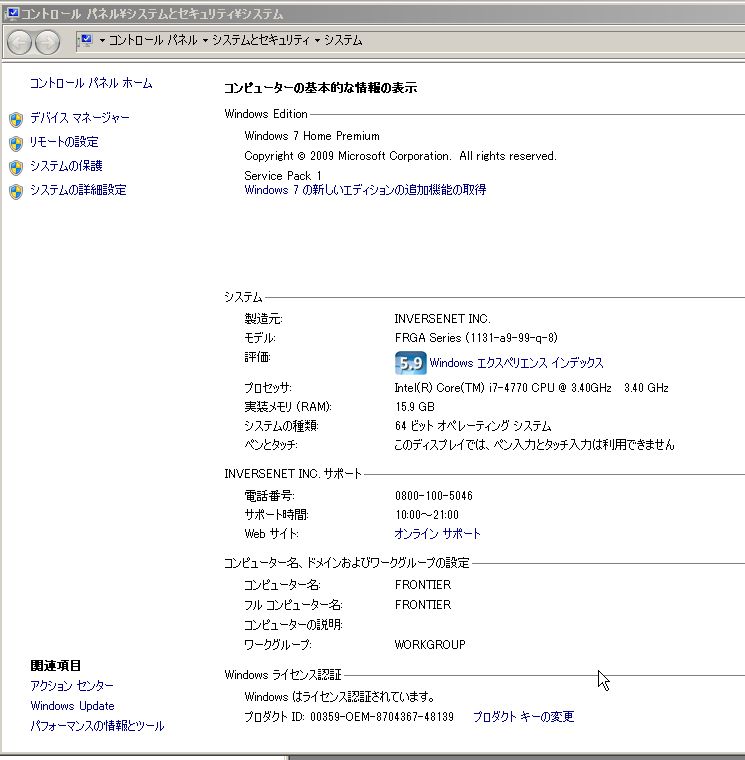
Task: Expand dropdown arrow before システムとセキュリティ breadcrumb
Action: (206, 40)
